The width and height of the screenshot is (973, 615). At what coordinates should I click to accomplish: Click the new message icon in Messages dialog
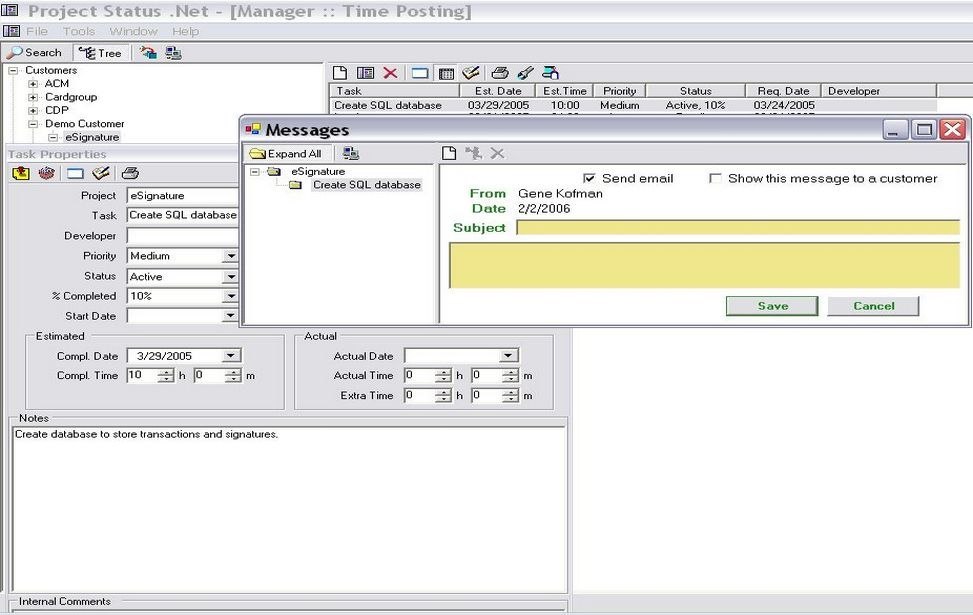447,152
